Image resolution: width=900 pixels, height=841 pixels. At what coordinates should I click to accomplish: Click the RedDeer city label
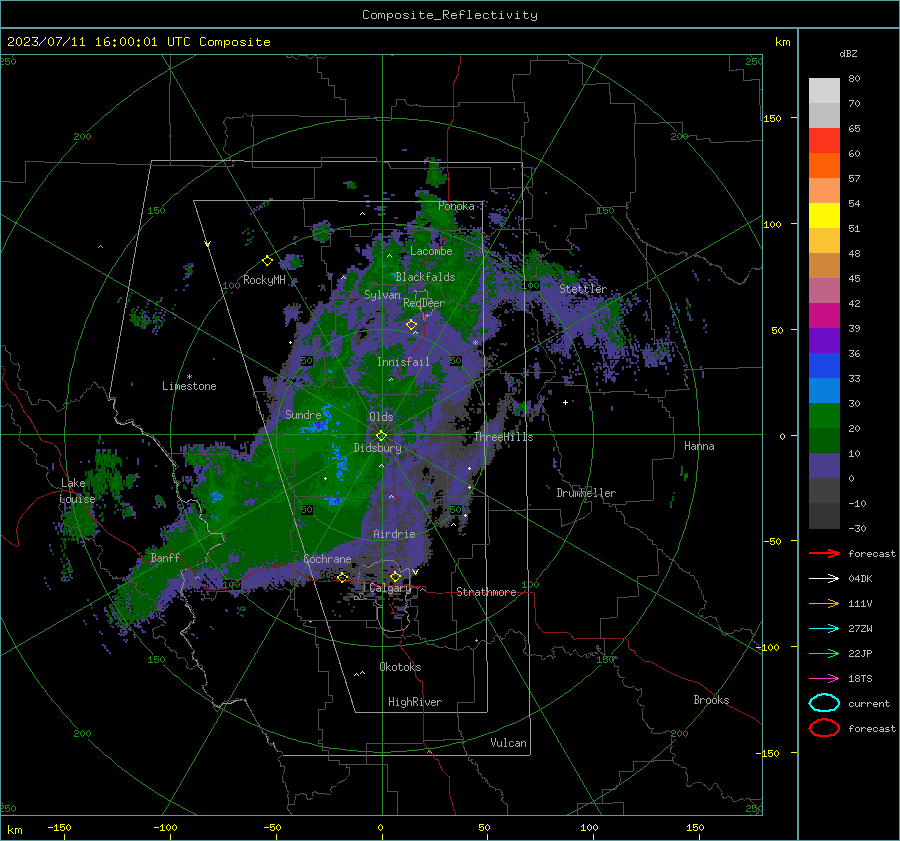point(424,303)
